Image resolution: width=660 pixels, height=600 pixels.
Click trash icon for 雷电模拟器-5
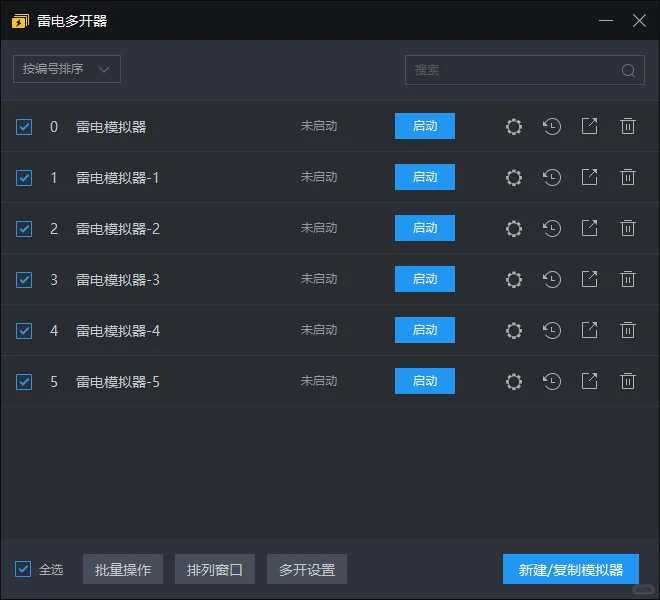point(628,381)
